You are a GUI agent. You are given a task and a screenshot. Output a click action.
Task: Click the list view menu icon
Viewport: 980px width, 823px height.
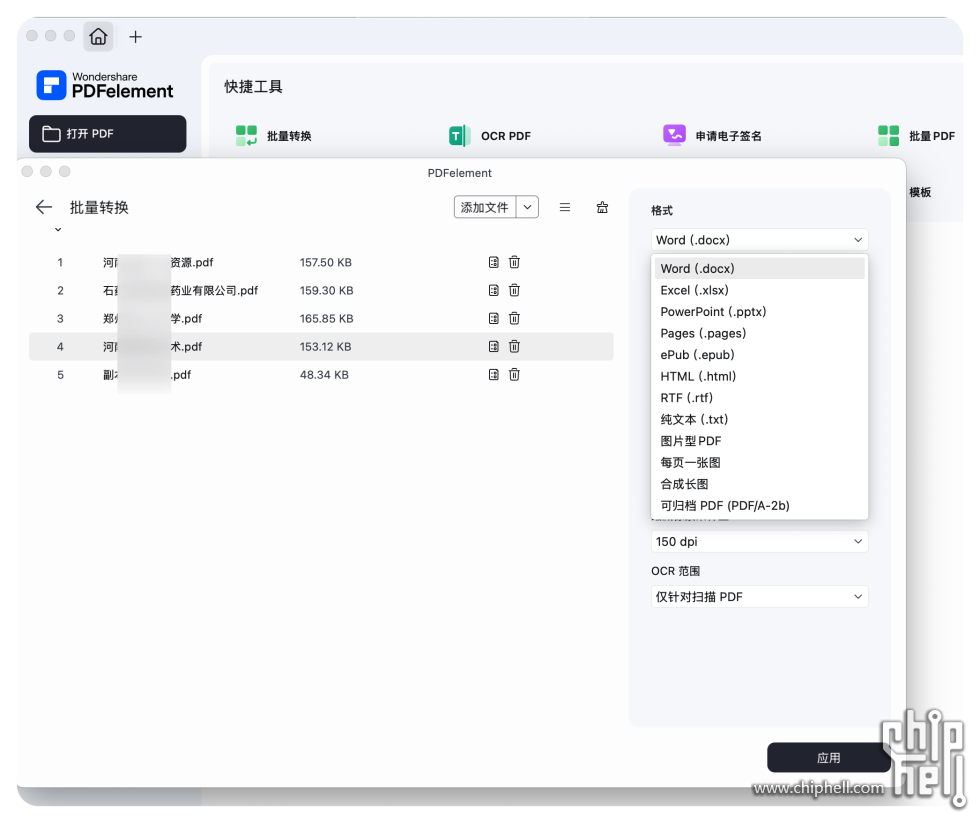[x=565, y=207]
